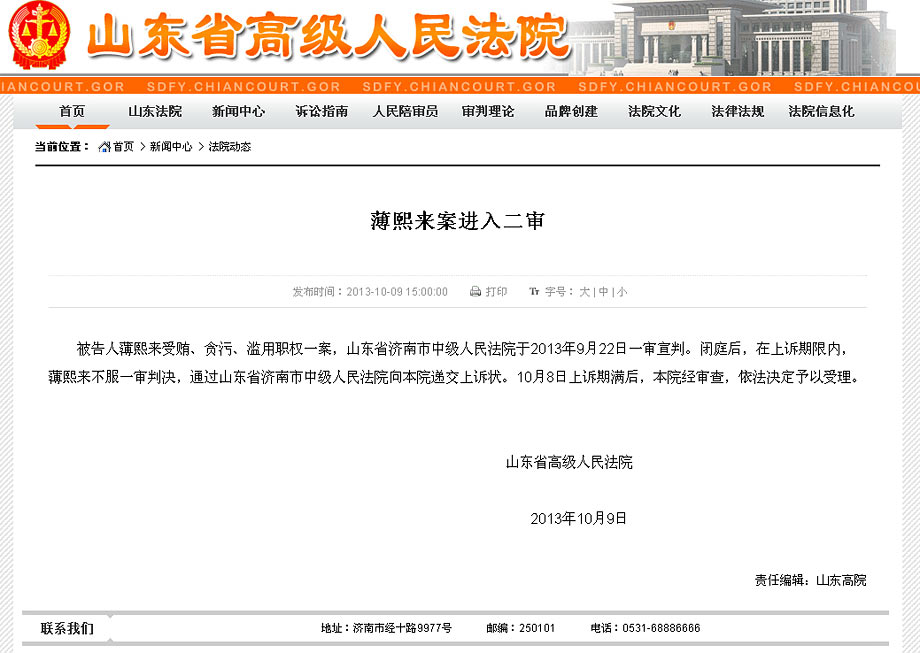Viewport: 920px width, 653px height.
Task: Set font size to 小
Action: click(622, 292)
